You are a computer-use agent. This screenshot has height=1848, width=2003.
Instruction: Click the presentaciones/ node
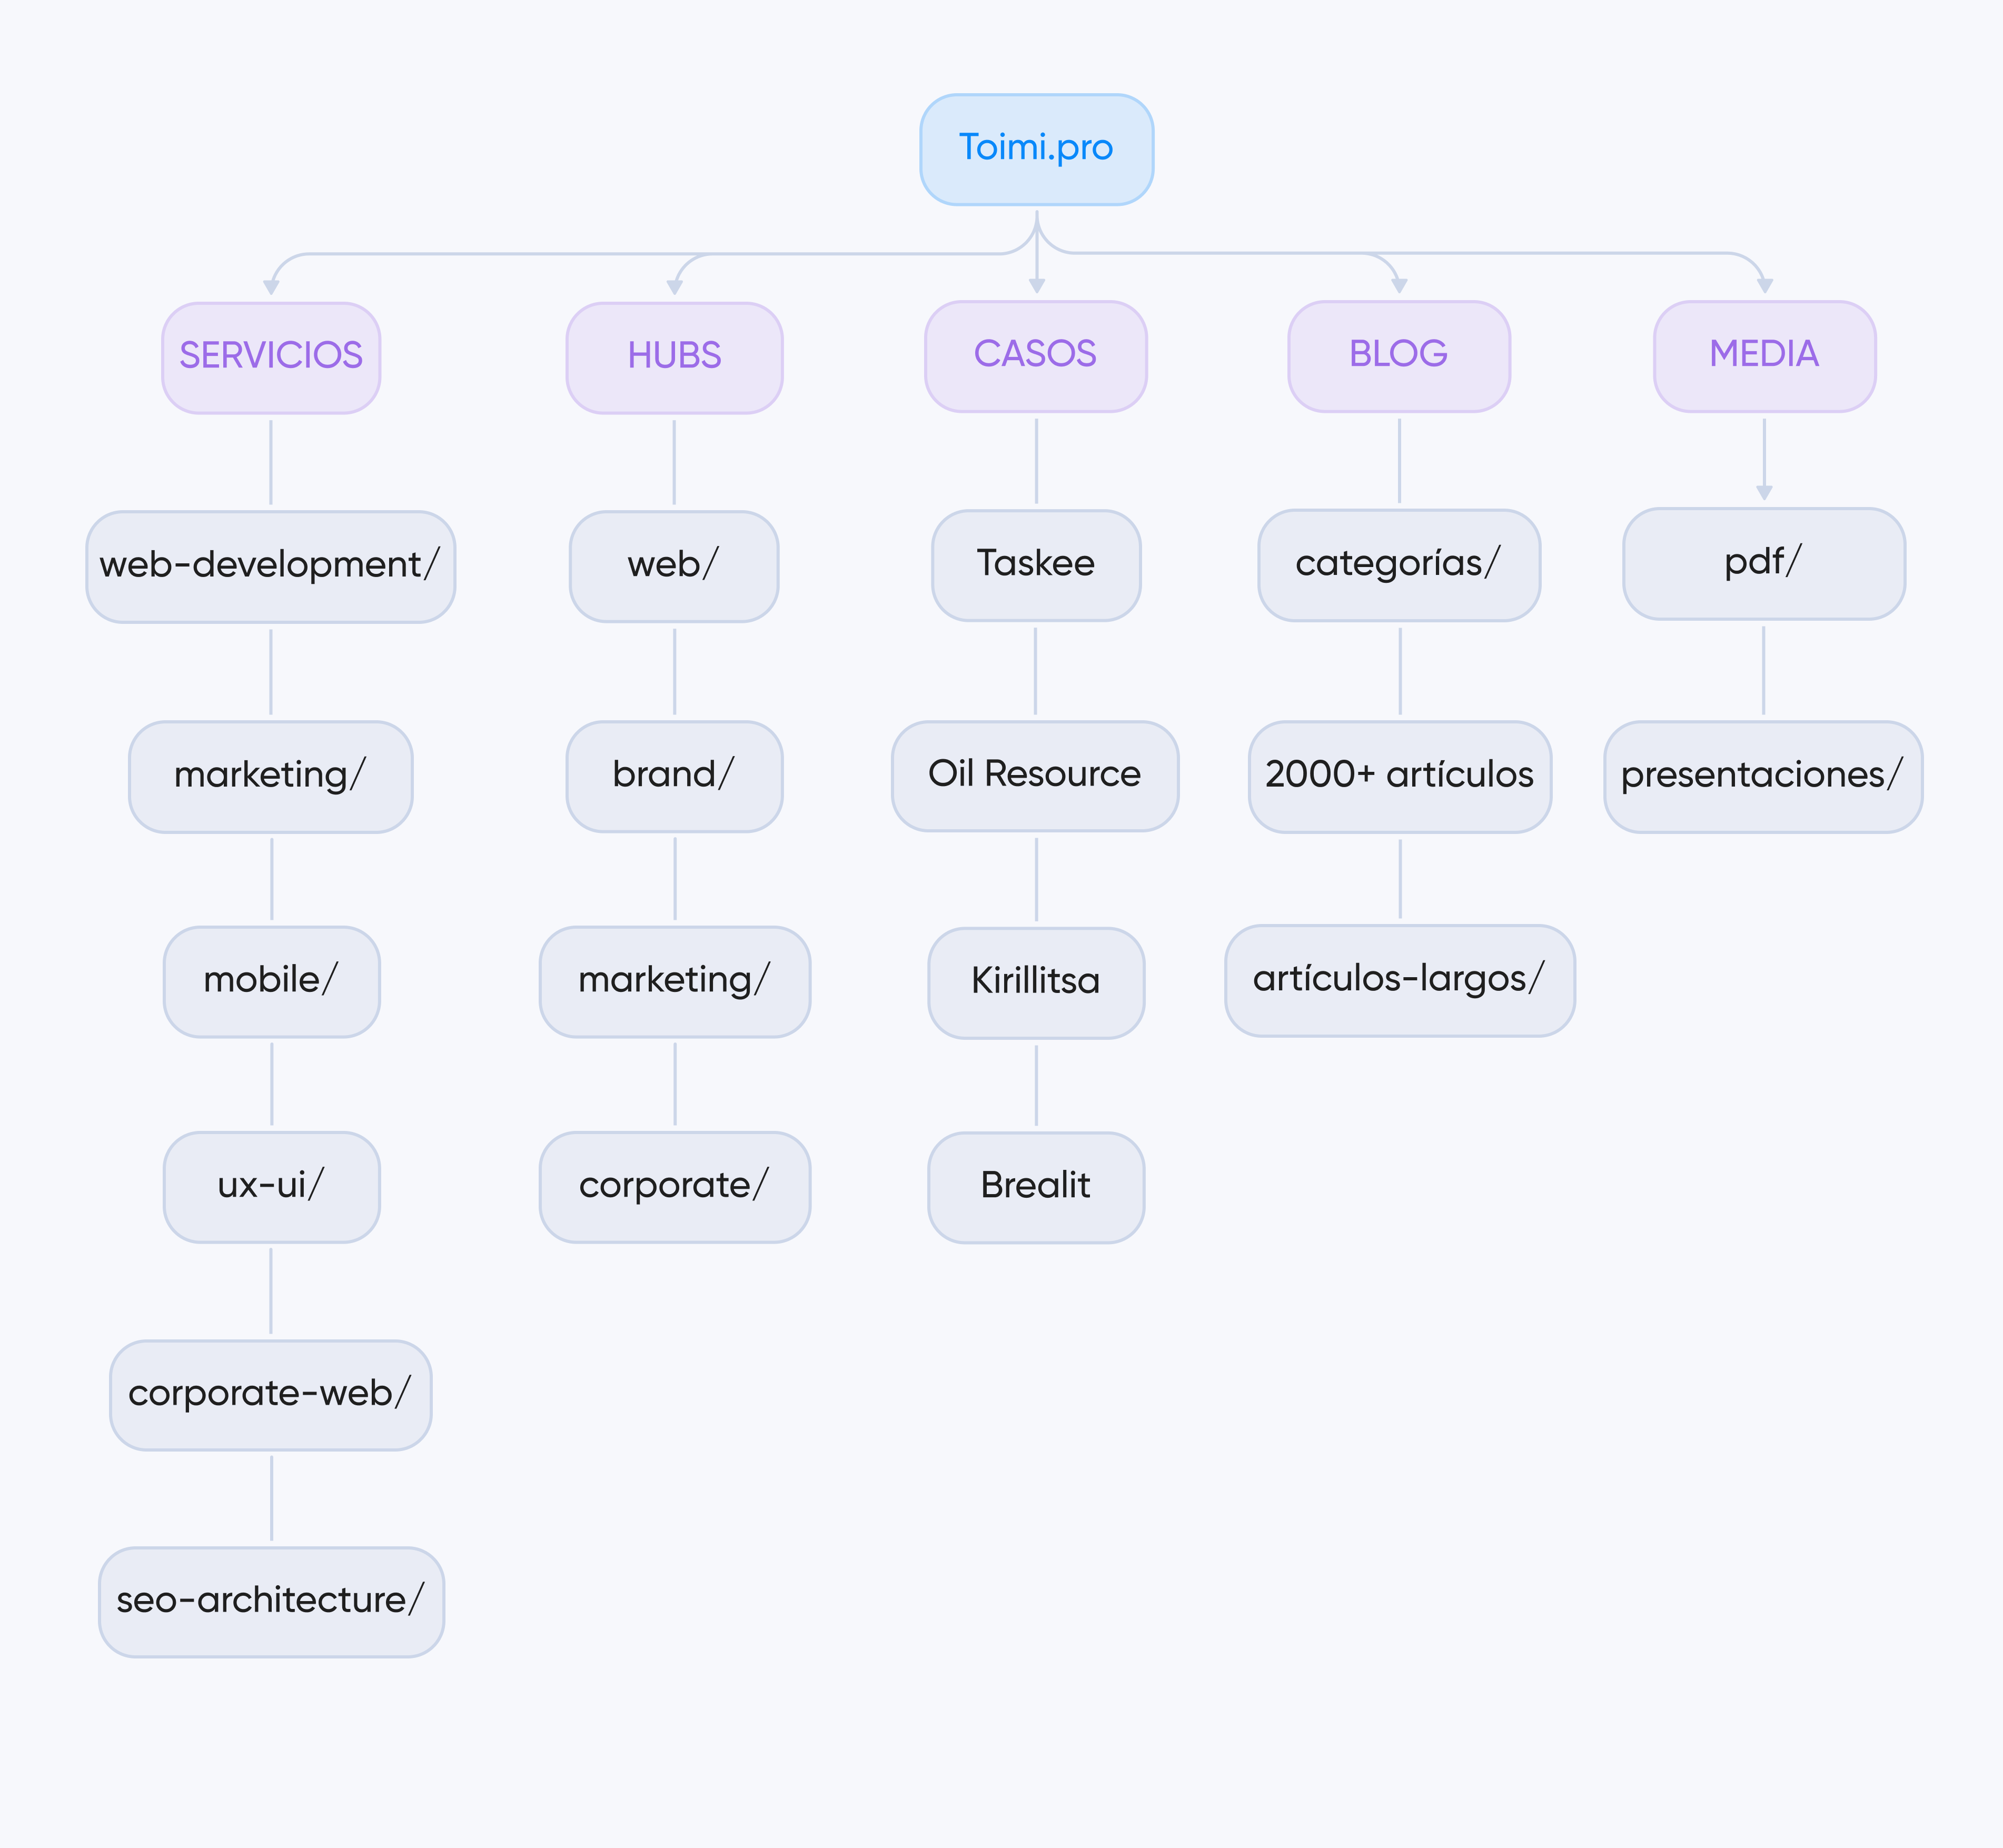tap(1762, 776)
